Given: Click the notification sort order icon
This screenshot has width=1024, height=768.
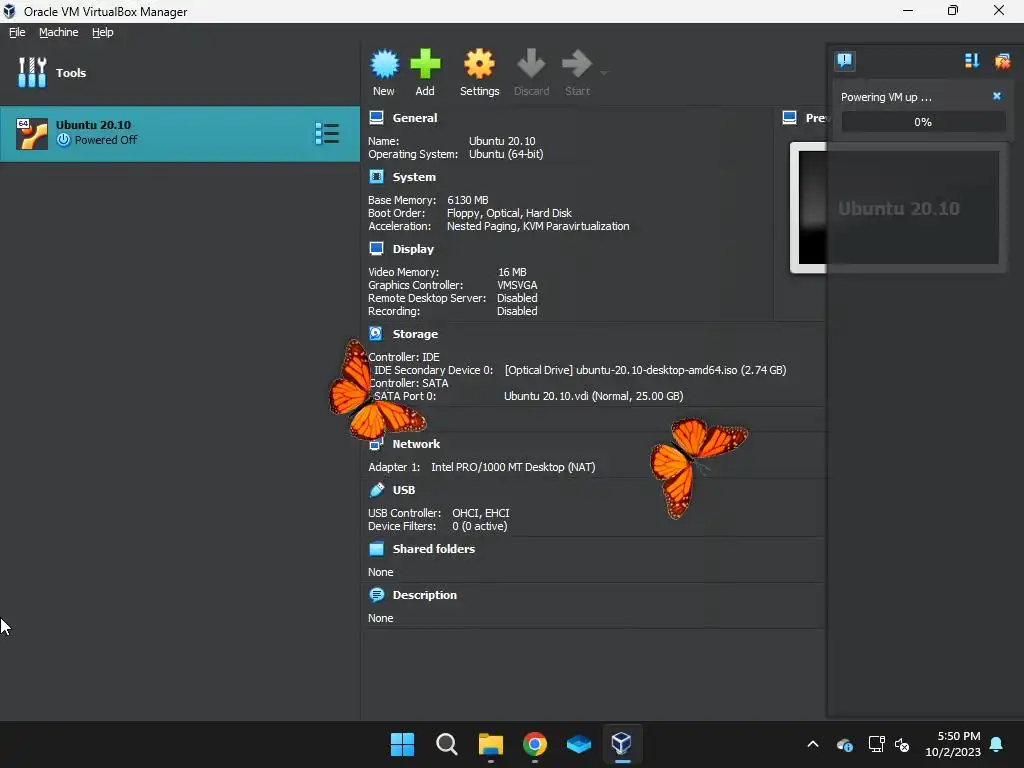Looking at the screenshot, I should (x=972, y=61).
